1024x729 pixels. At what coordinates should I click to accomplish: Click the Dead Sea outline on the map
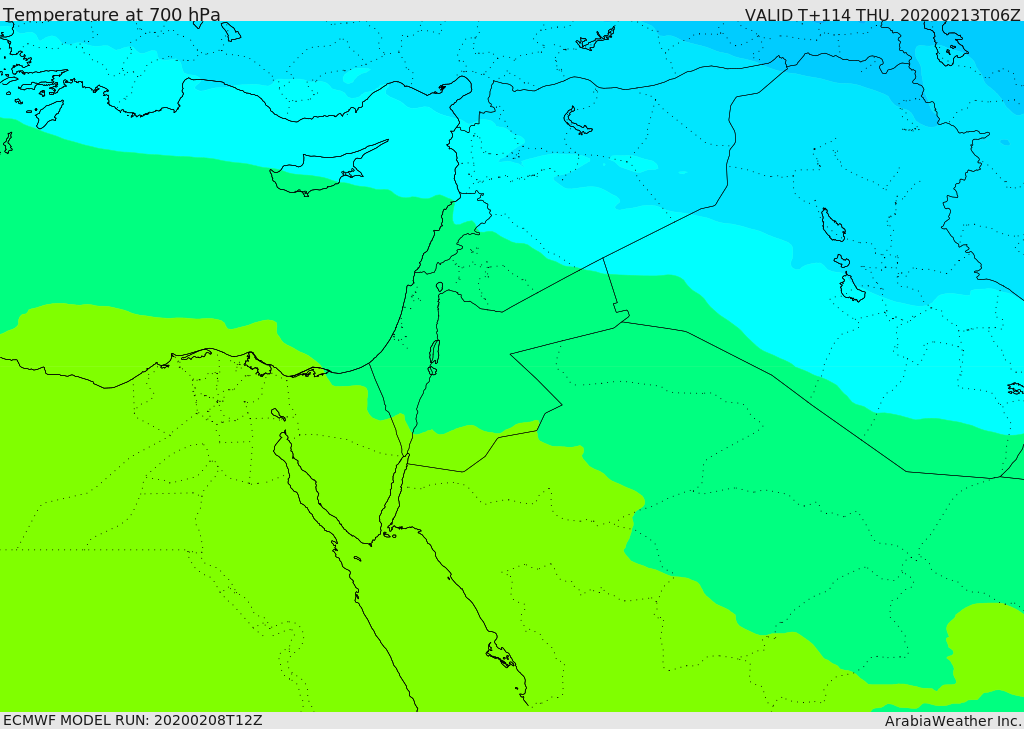(x=434, y=357)
